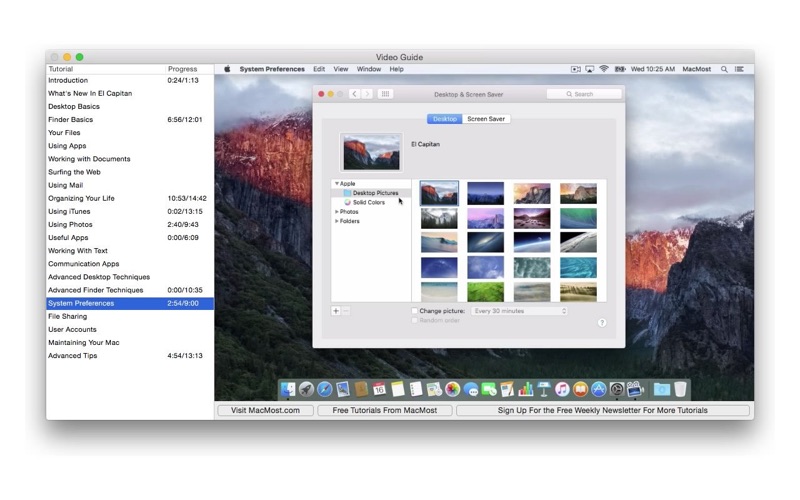Image resolution: width=800 pixels, height=500 pixels.
Task: Switch to the Screen Saver tab
Action: pos(486,119)
